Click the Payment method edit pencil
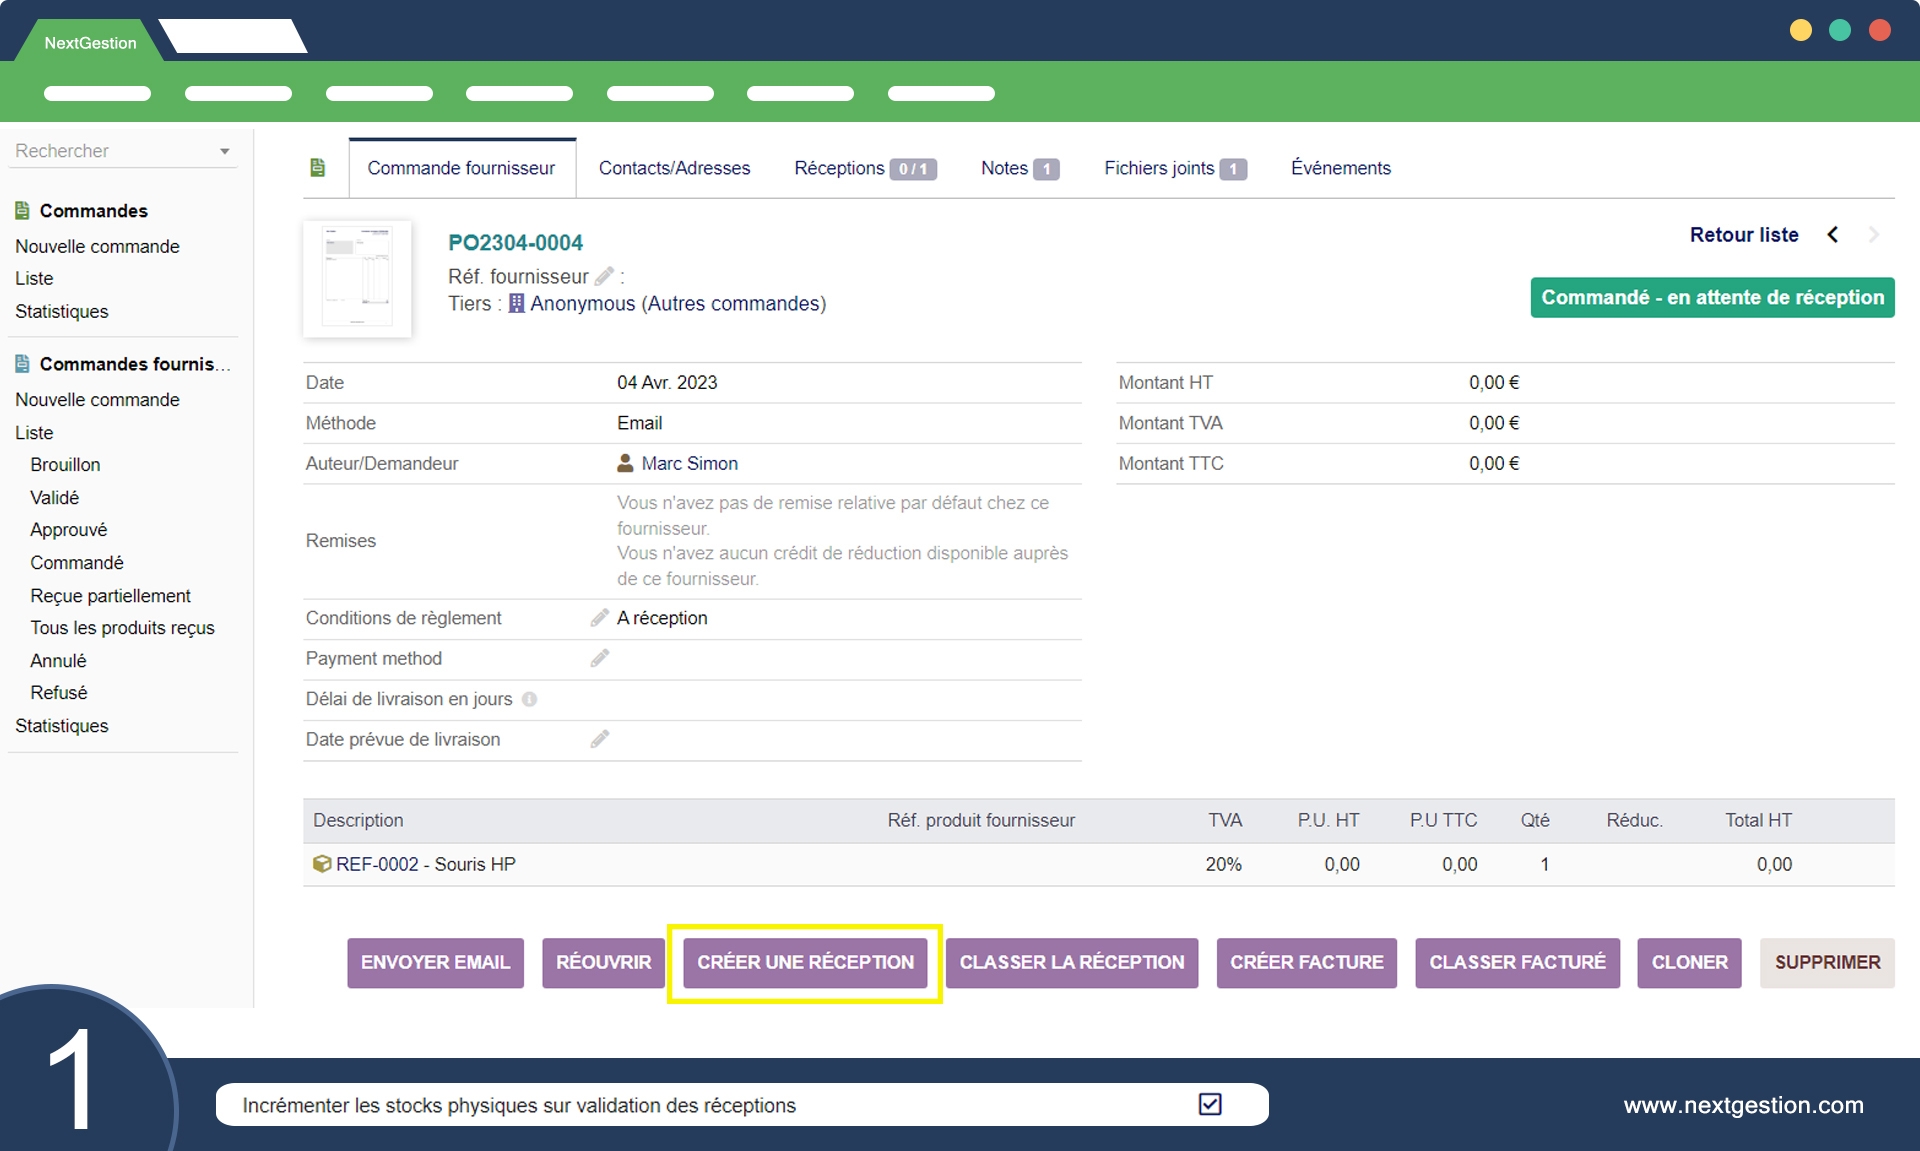The width and height of the screenshot is (1920, 1151). (599, 658)
